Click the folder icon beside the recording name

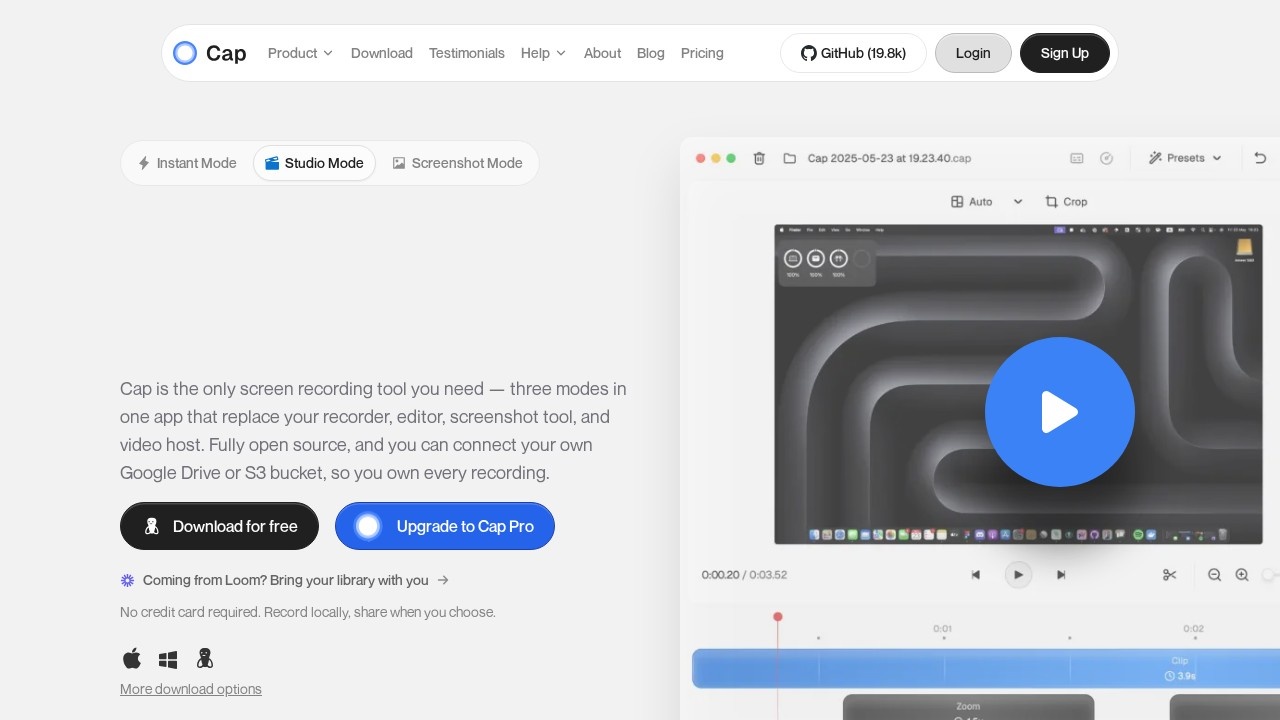coord(789,158)
